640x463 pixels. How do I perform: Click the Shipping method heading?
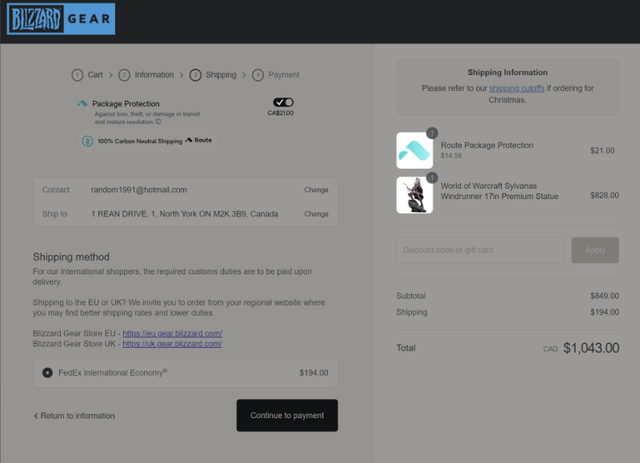(x=71, y=257)
